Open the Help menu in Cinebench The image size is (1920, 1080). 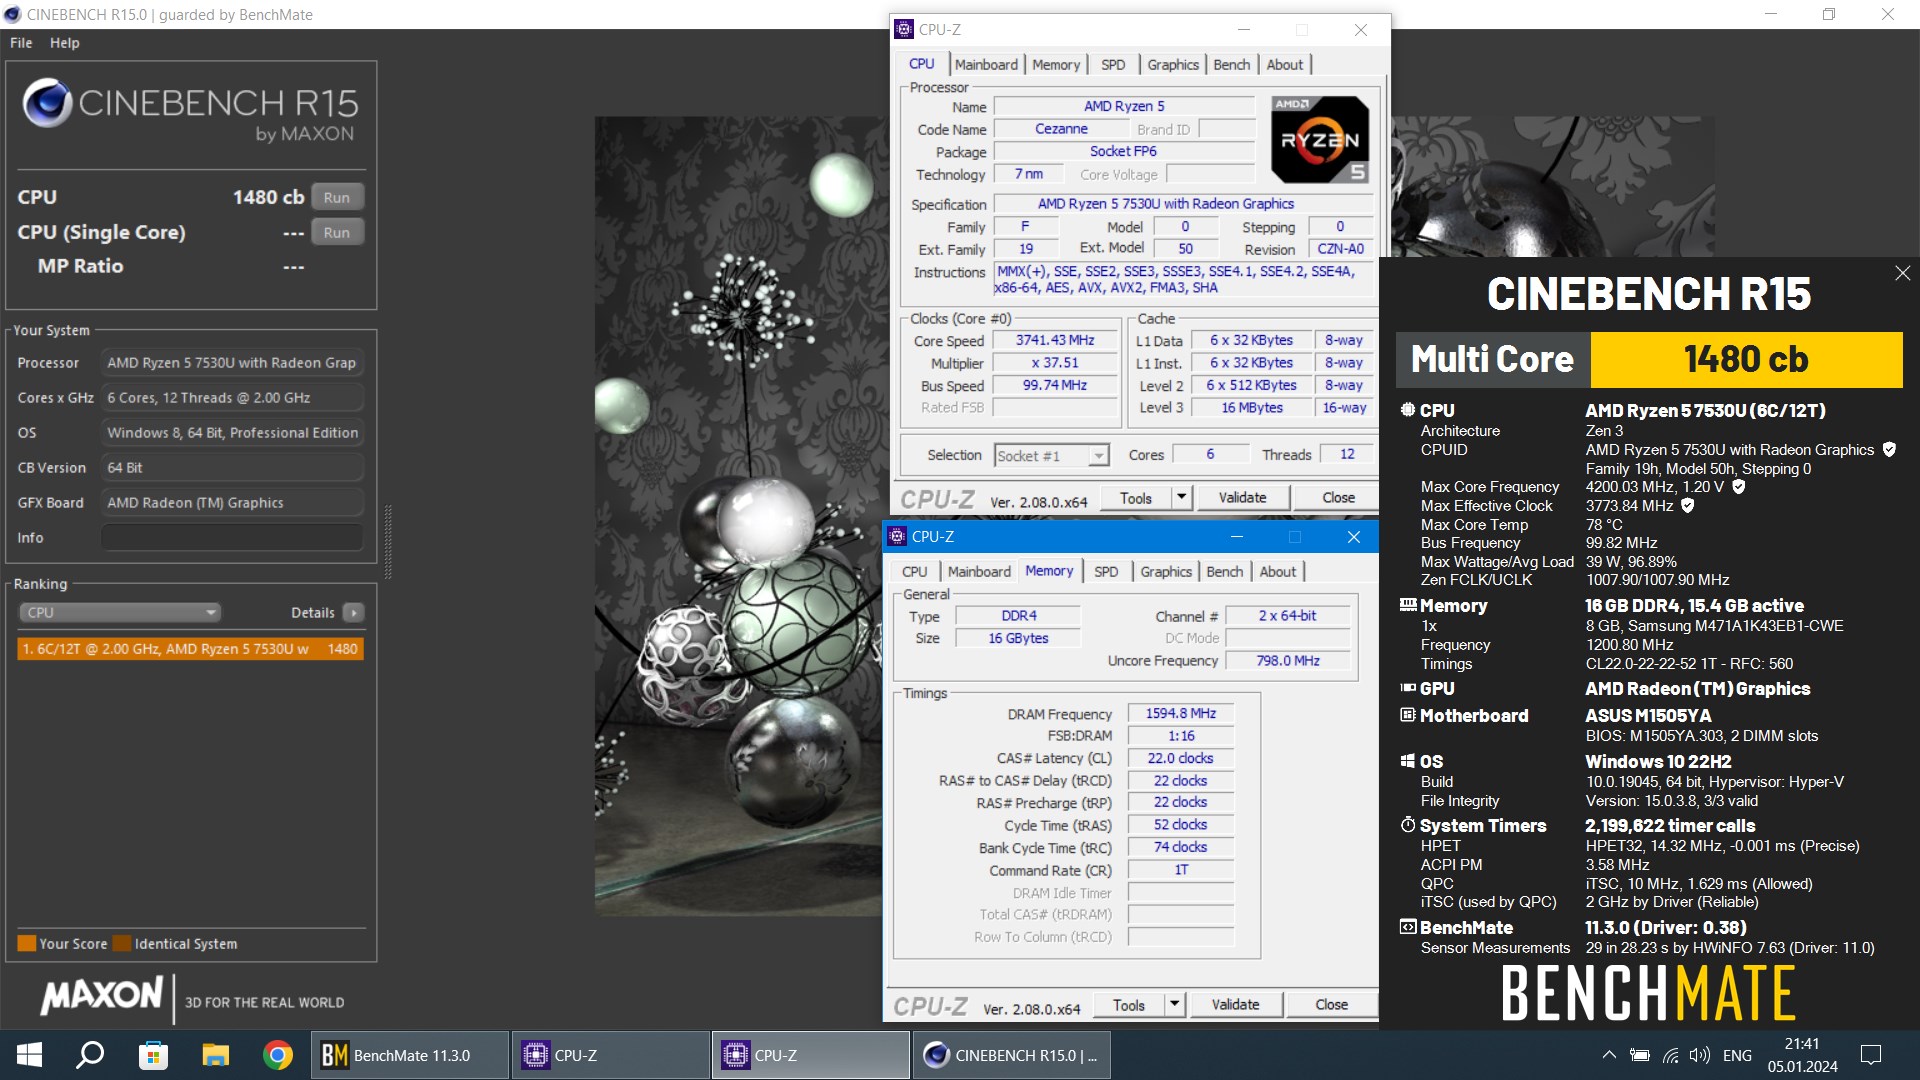(x=65, y=43)
